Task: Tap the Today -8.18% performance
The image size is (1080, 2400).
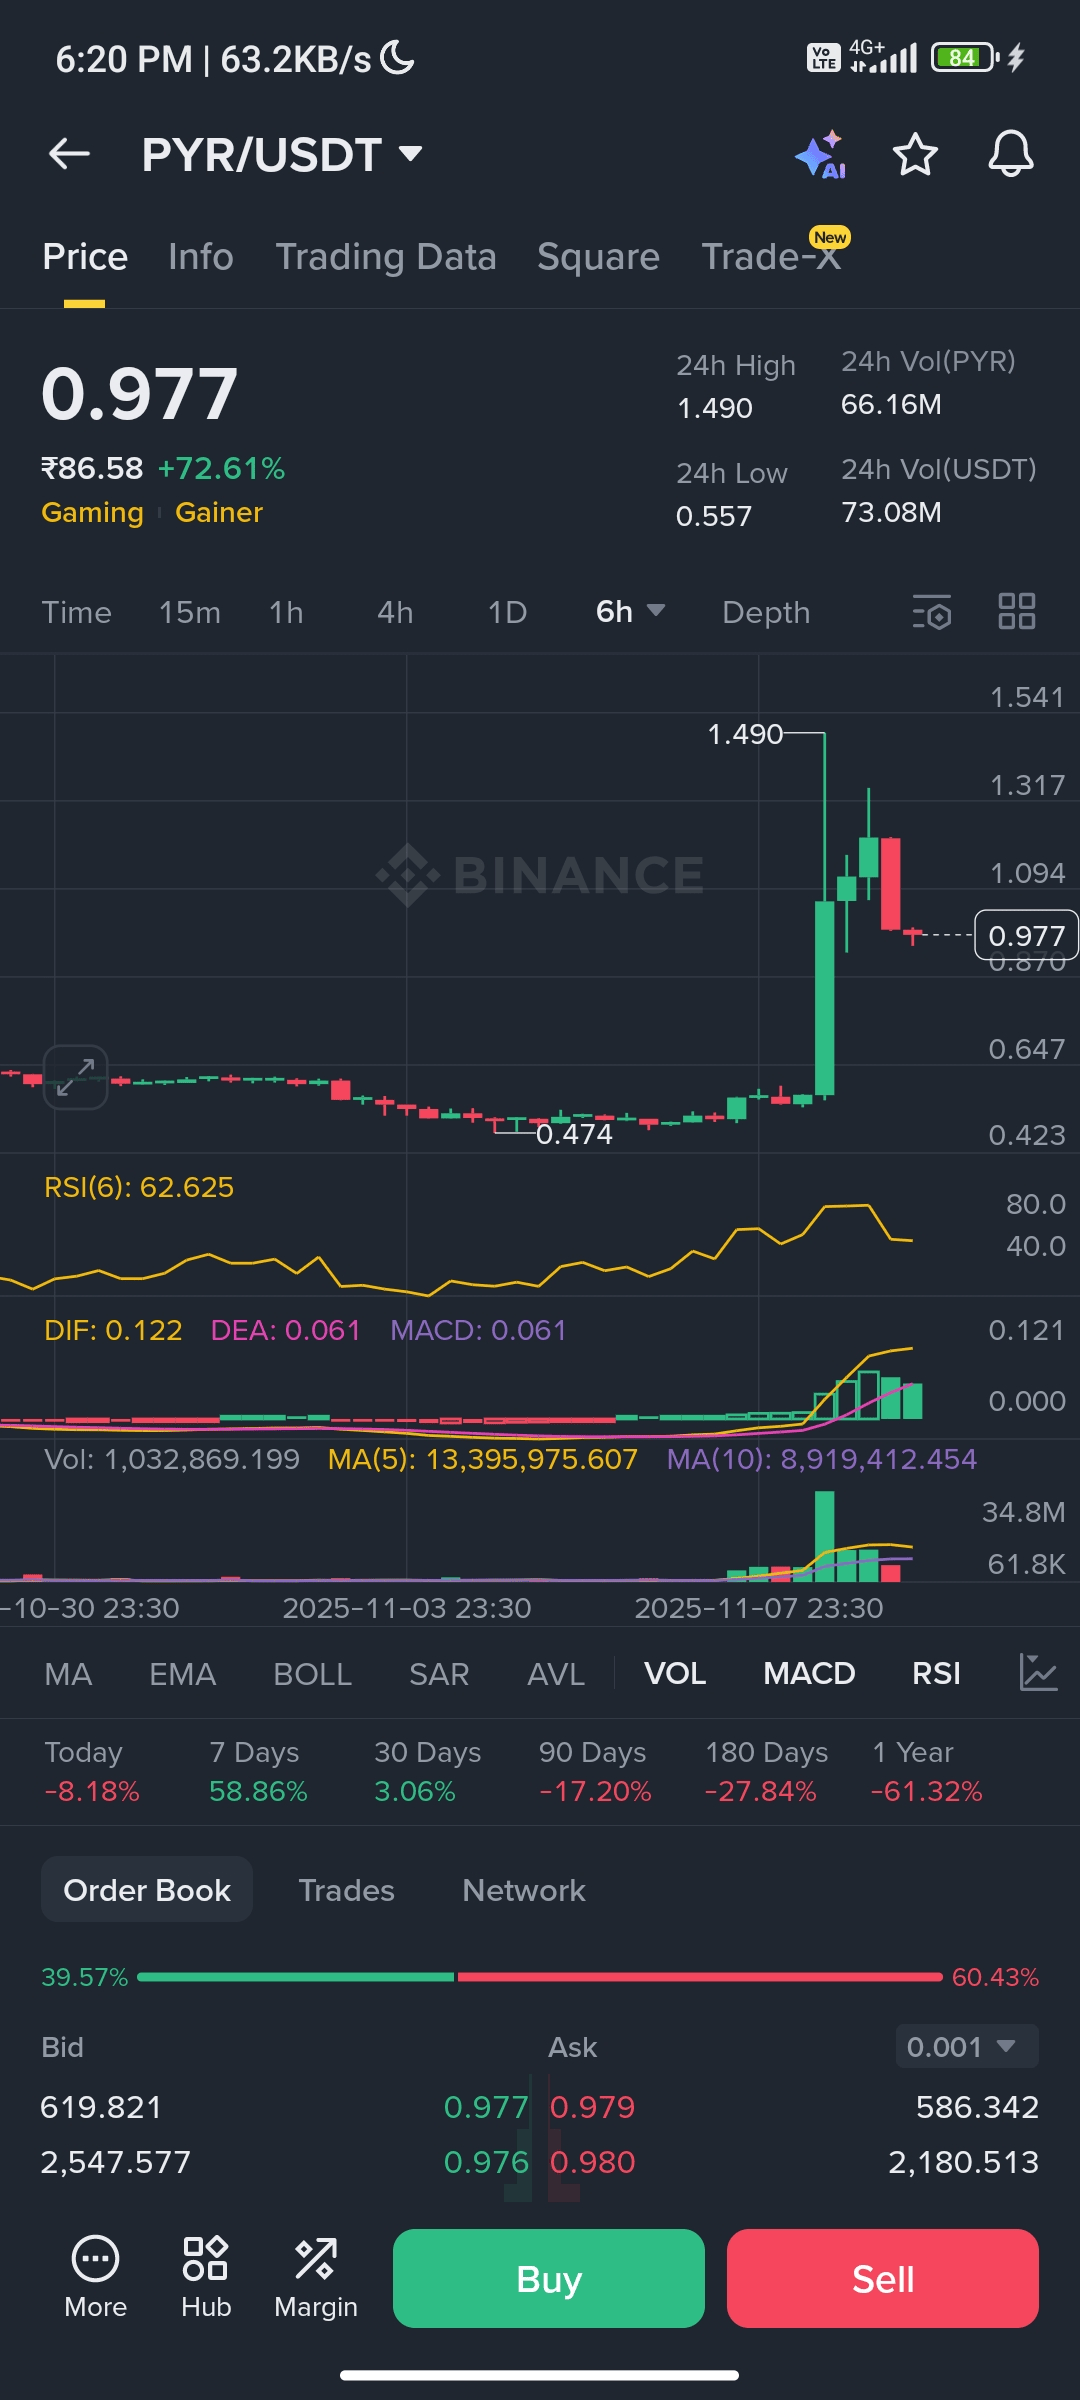Action: [x=92, y=1771]
